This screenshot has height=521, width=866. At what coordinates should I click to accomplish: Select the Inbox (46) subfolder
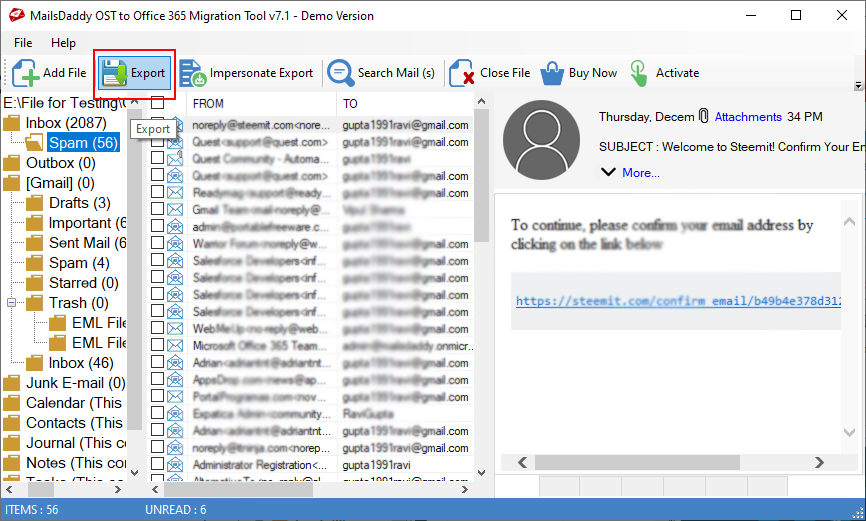tap(81, 363)
